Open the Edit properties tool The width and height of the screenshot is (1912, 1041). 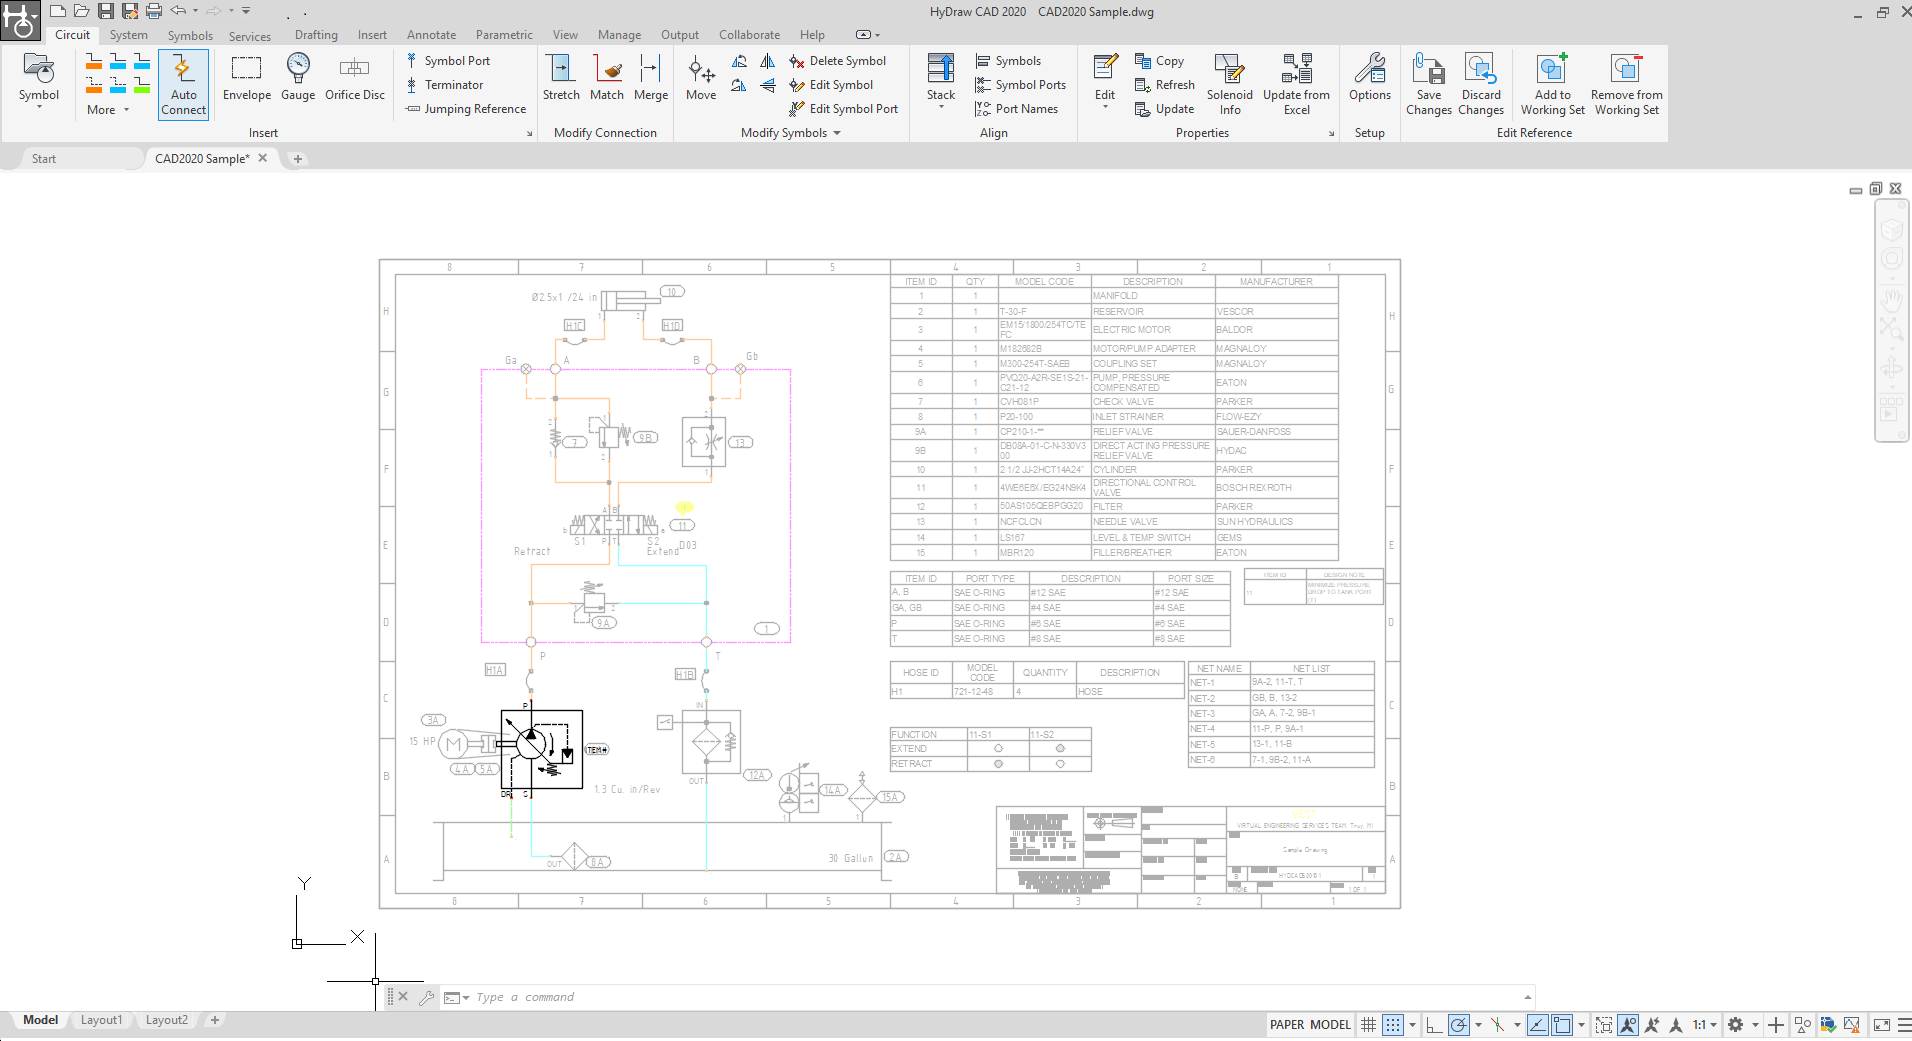tap(1105, 80)
